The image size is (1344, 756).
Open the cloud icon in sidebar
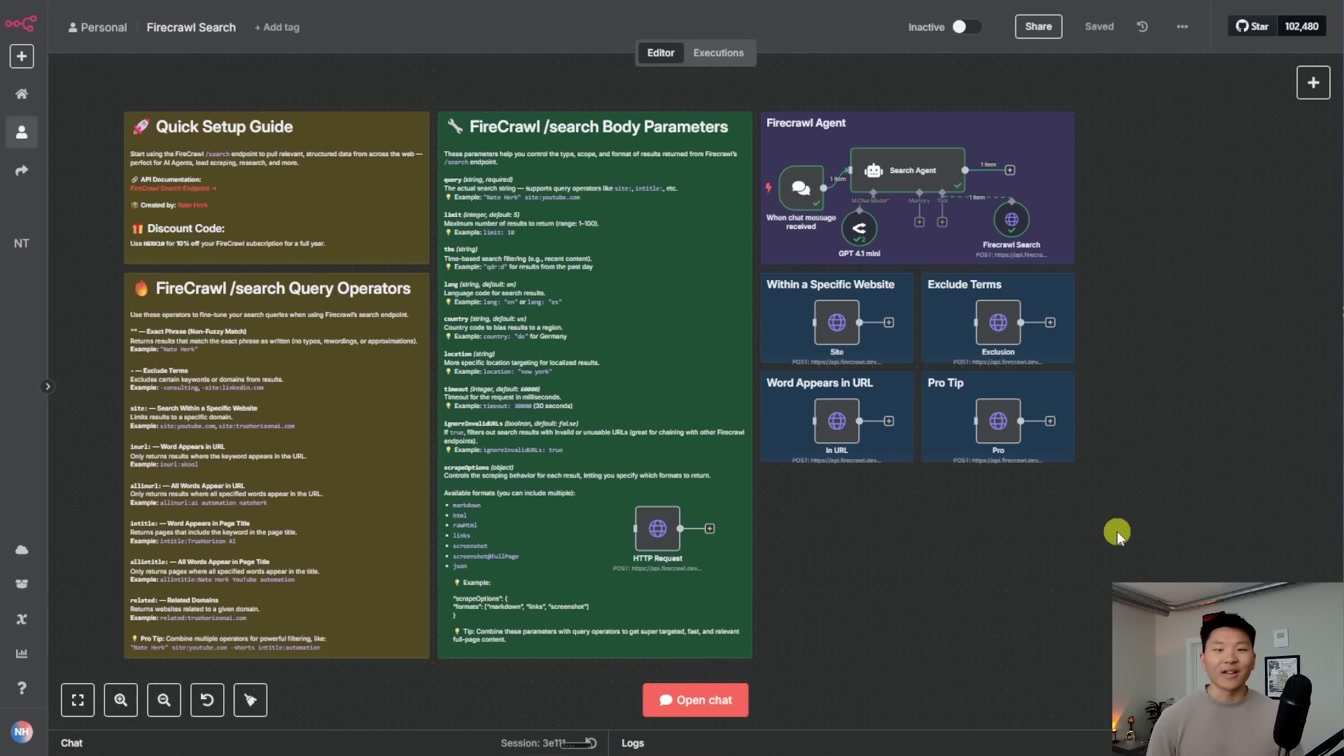tap(21, 550)
